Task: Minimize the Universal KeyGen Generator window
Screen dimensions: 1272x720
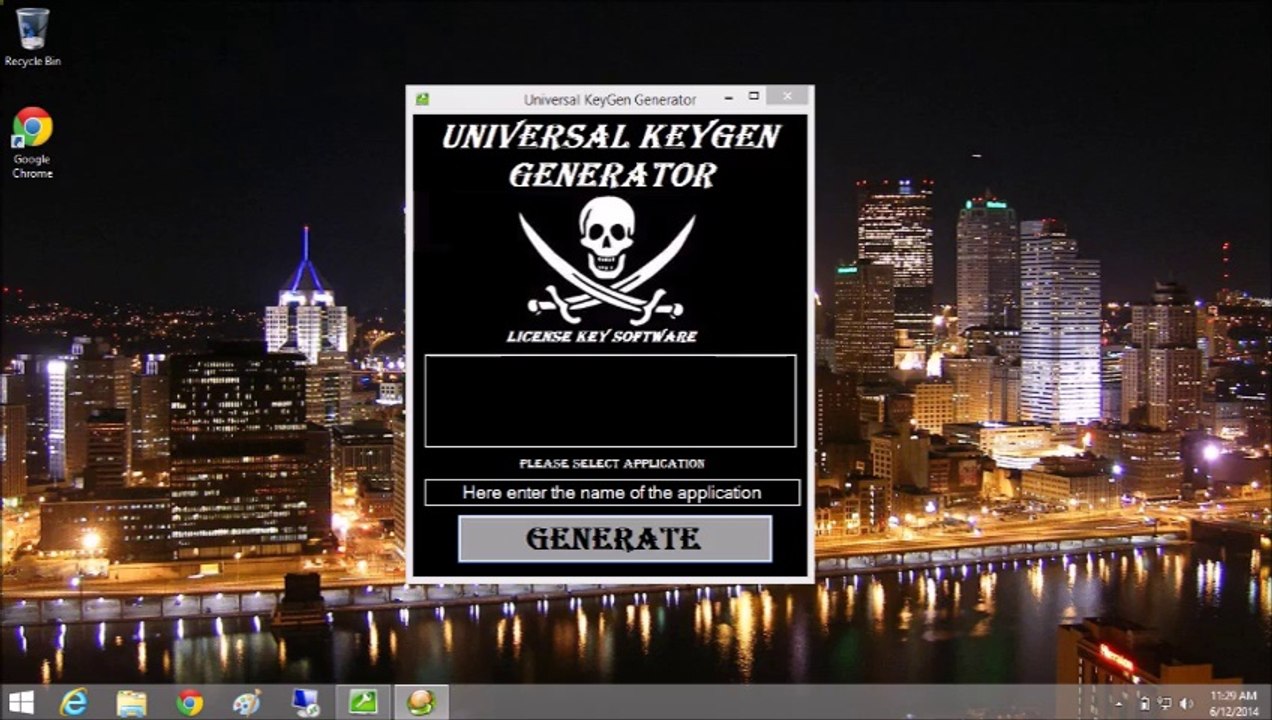Action: pyautogui.click(x=728, y=97)
